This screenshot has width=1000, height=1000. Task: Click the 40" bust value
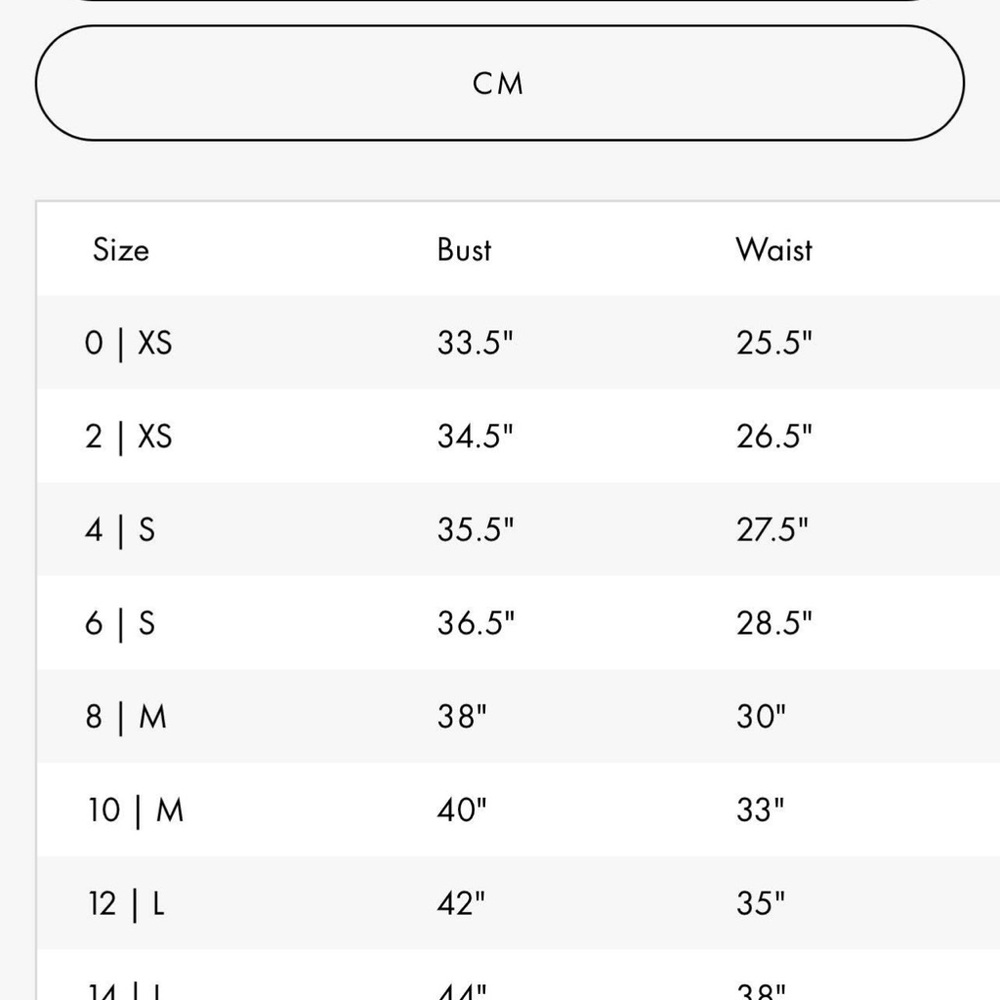click(x=462, y=810)
